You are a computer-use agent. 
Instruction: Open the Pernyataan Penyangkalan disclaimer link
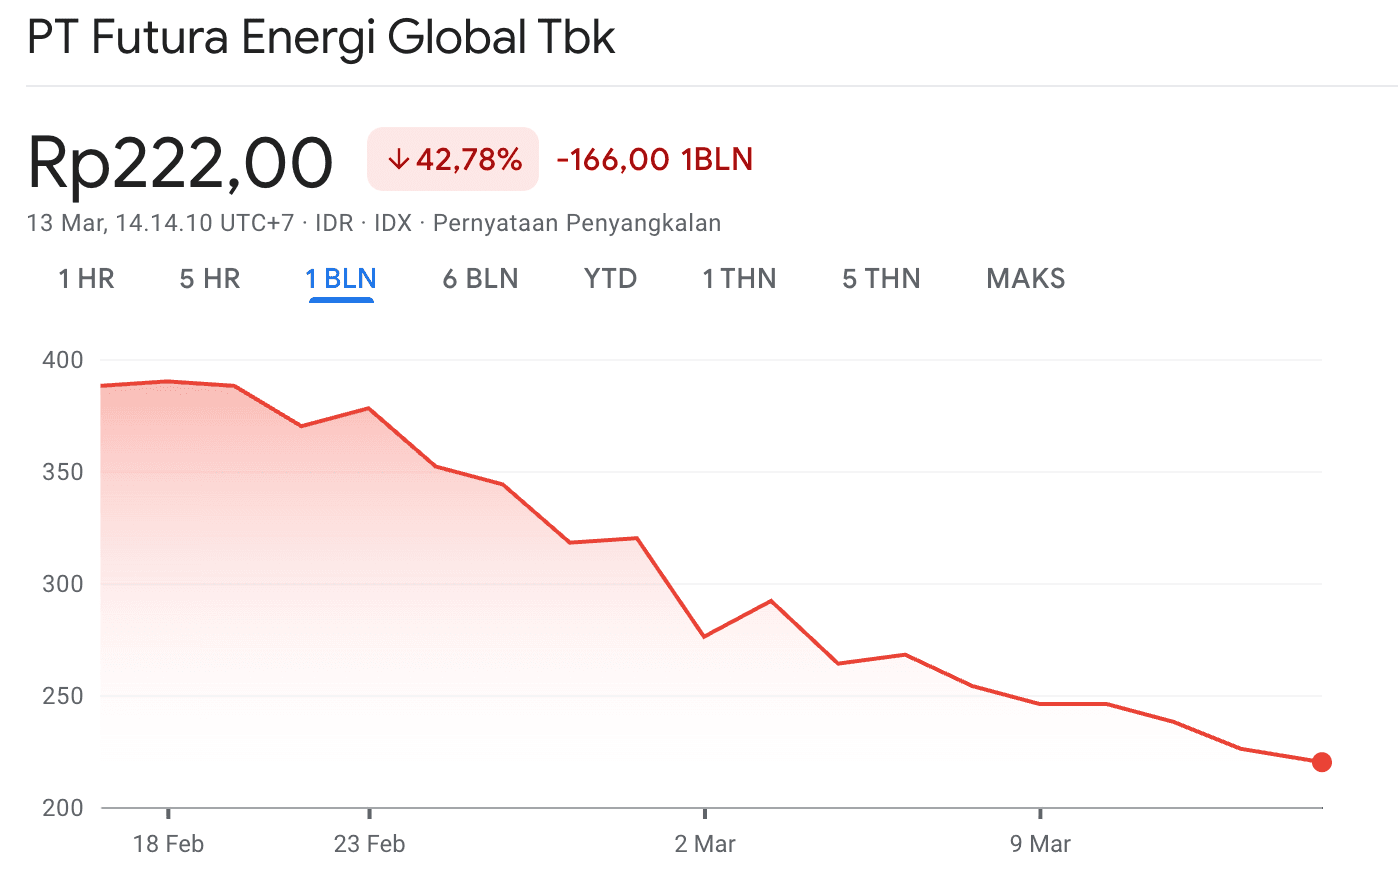[x=576, y=223]
